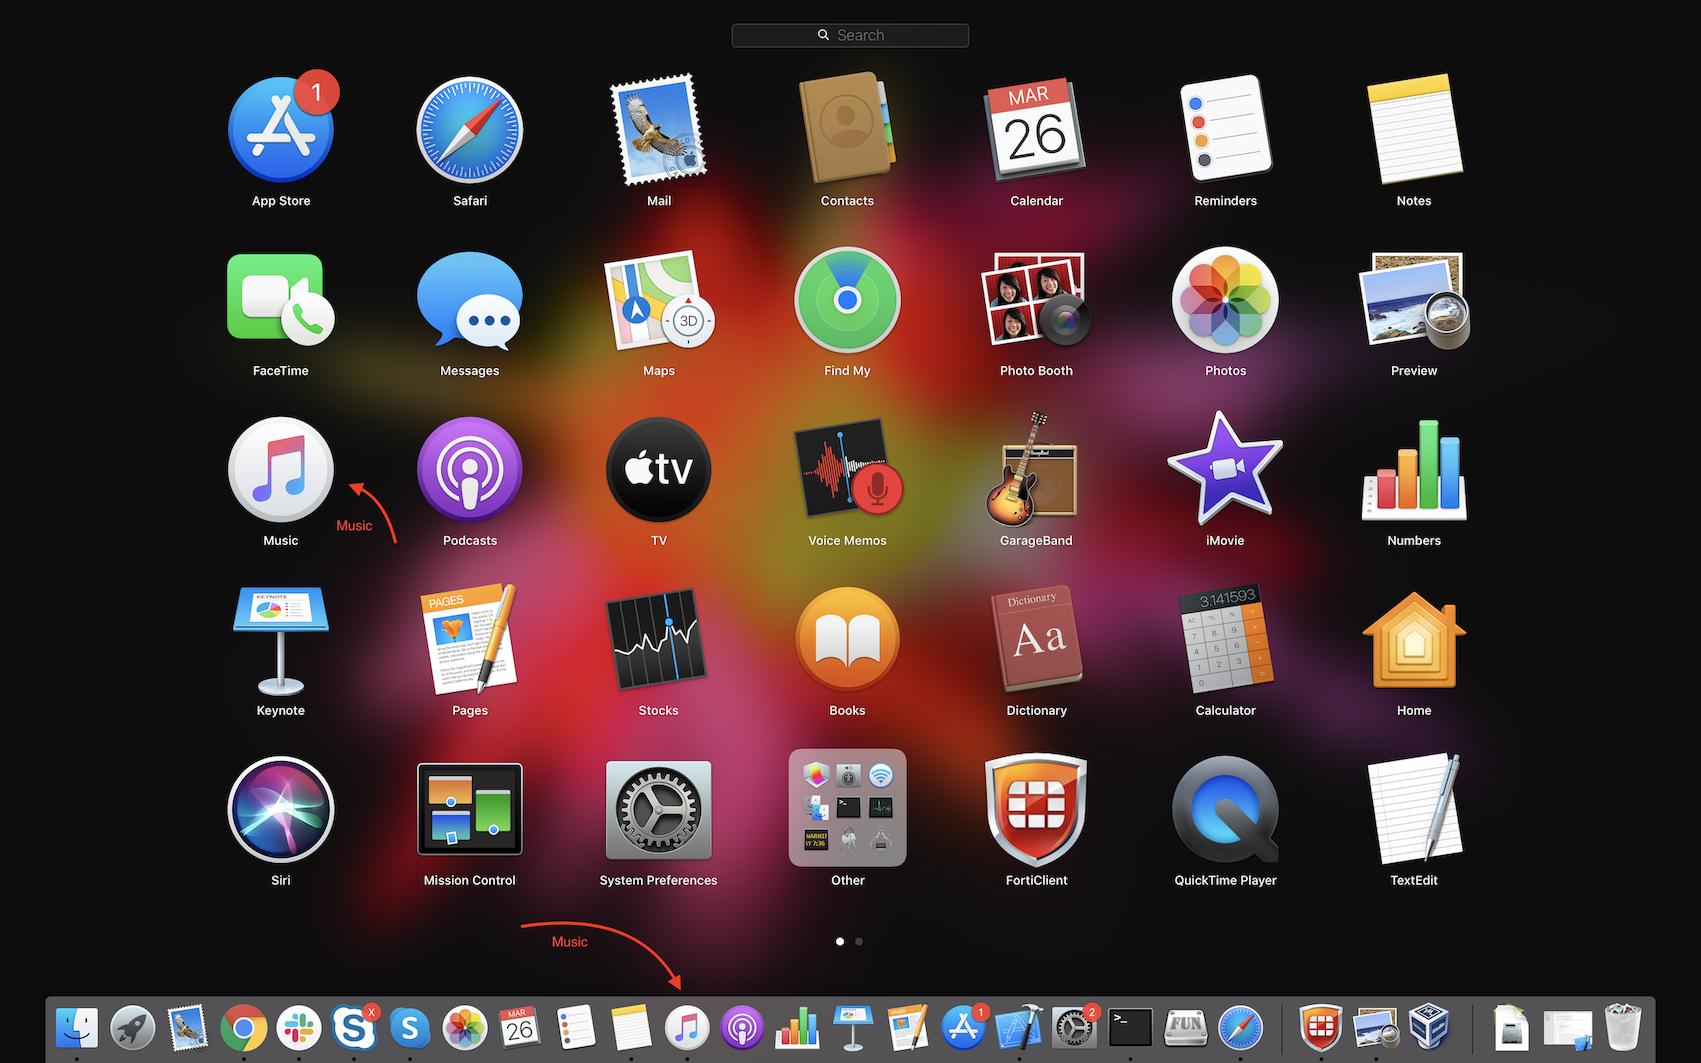The image size is (1701, 1063).
Task: Open Numbers from the Dock
Action: [797, 1027]
